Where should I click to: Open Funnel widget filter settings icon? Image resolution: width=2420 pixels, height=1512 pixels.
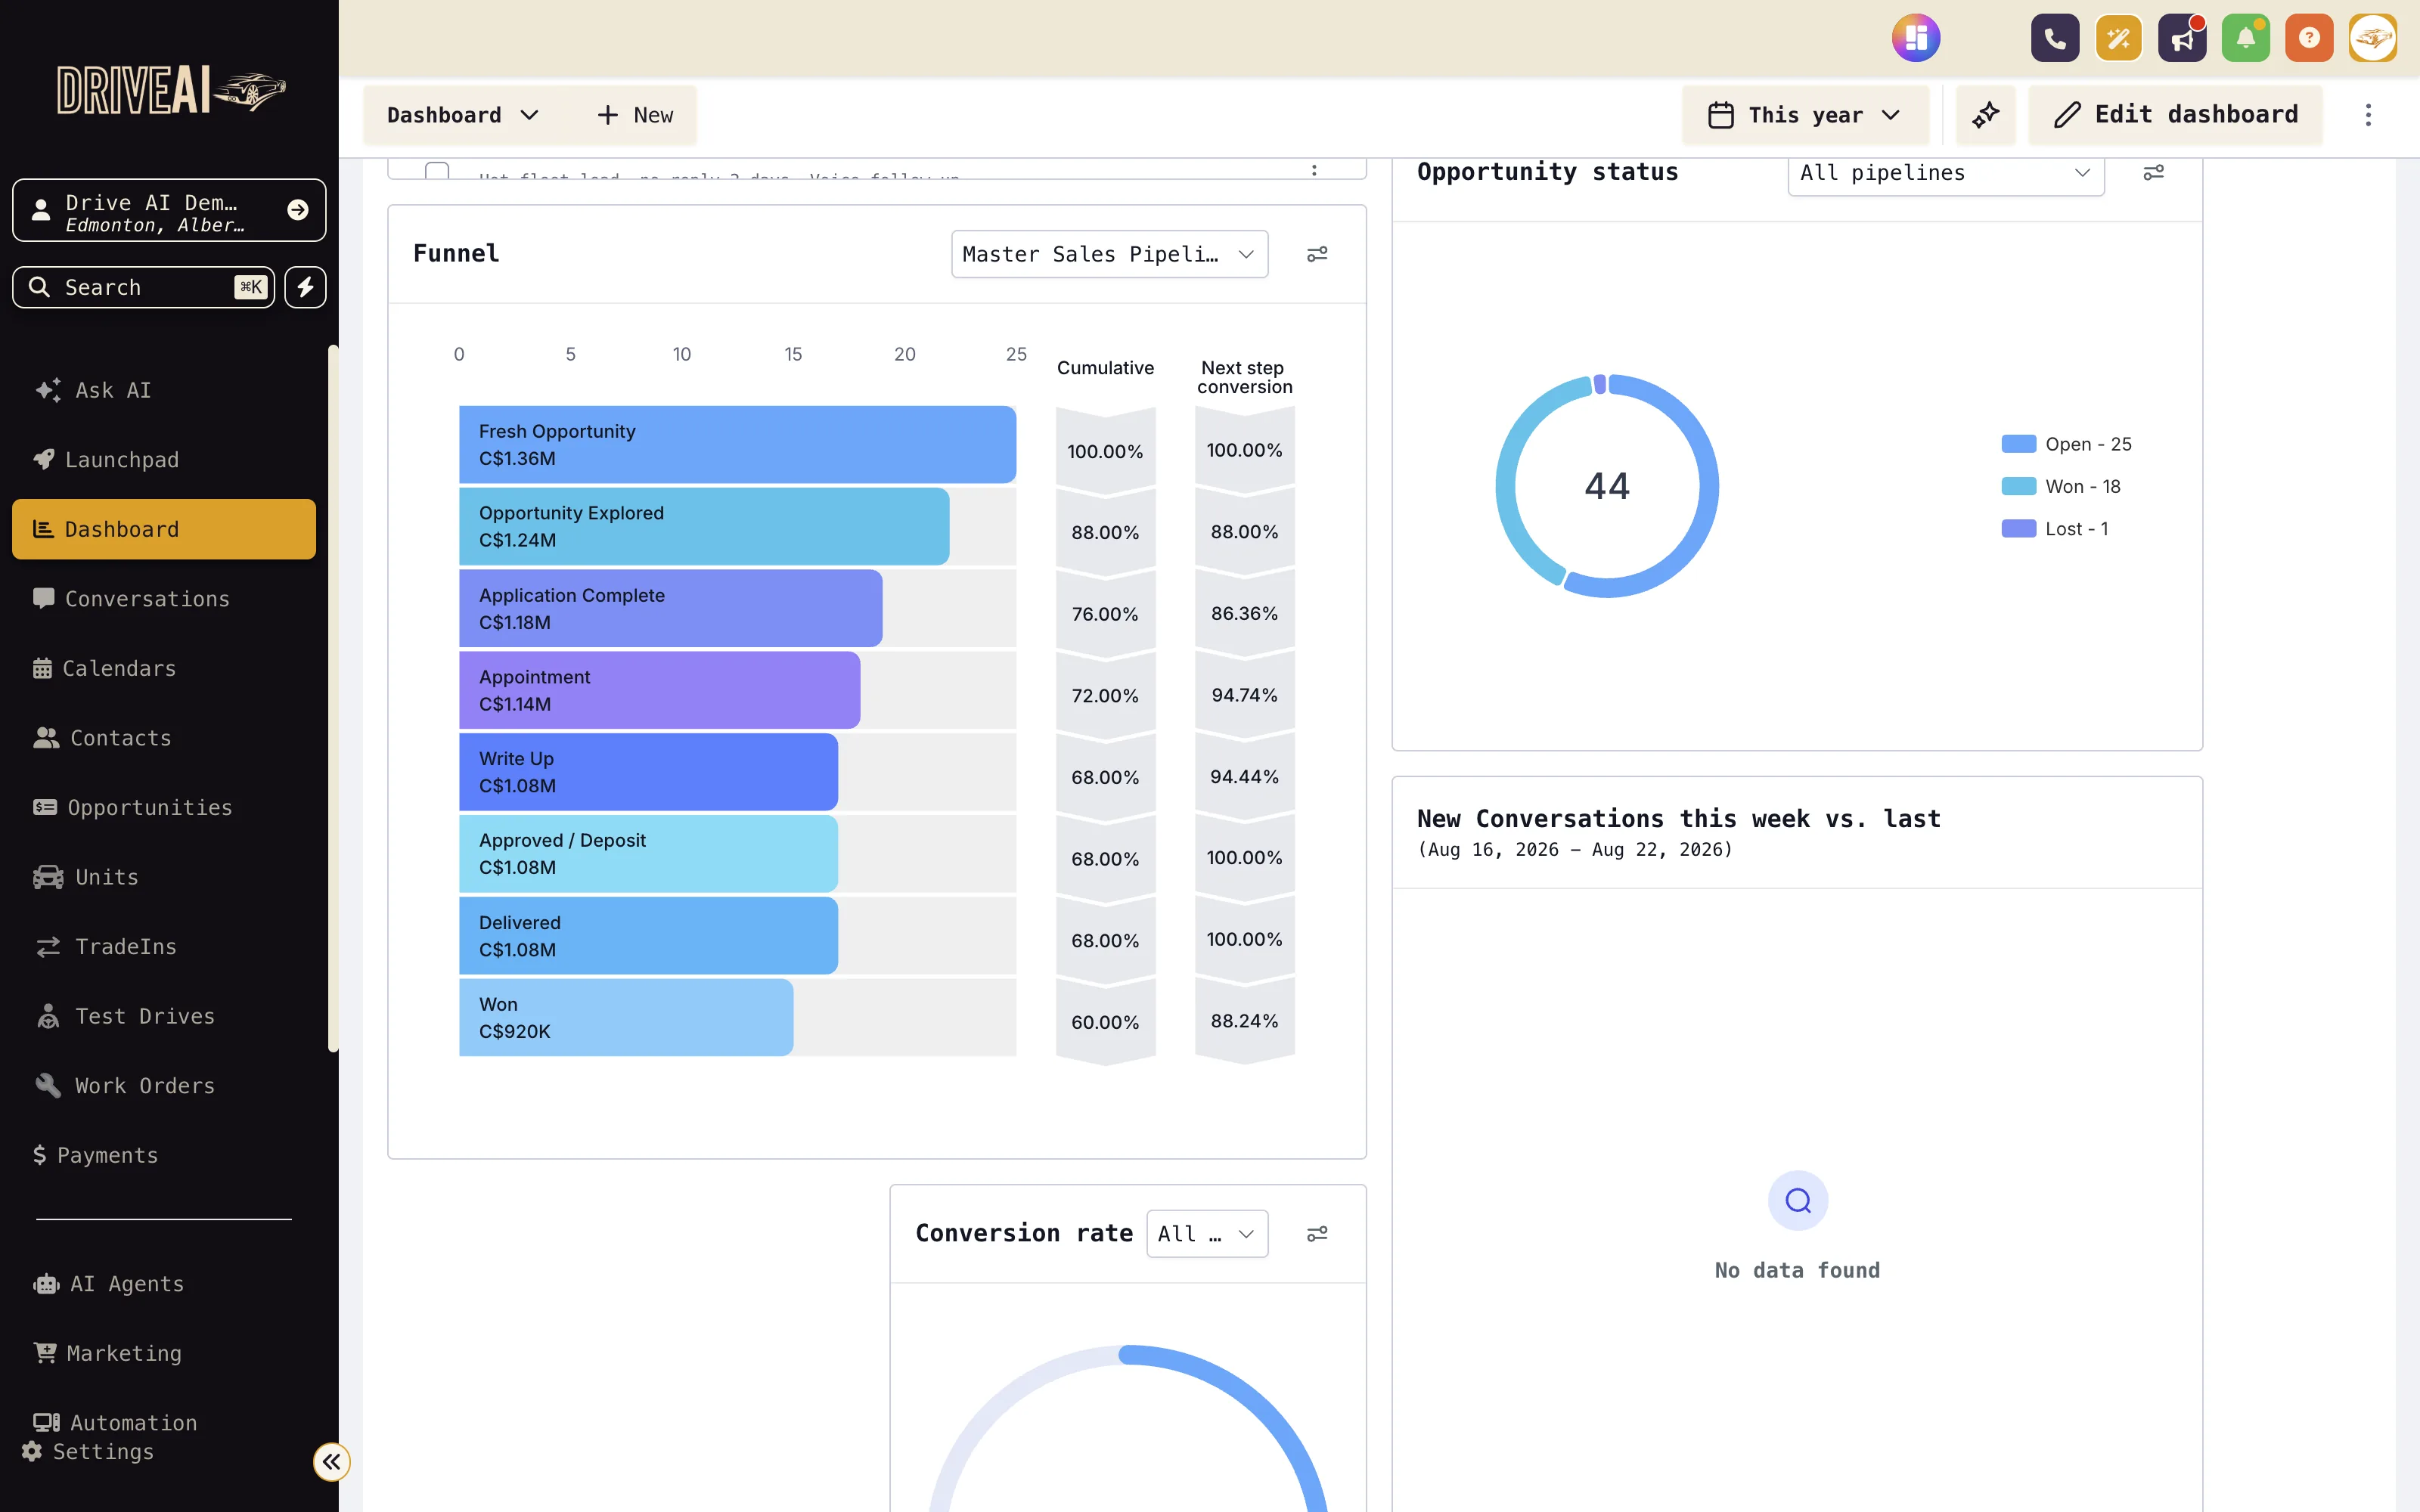point(1317,254)
